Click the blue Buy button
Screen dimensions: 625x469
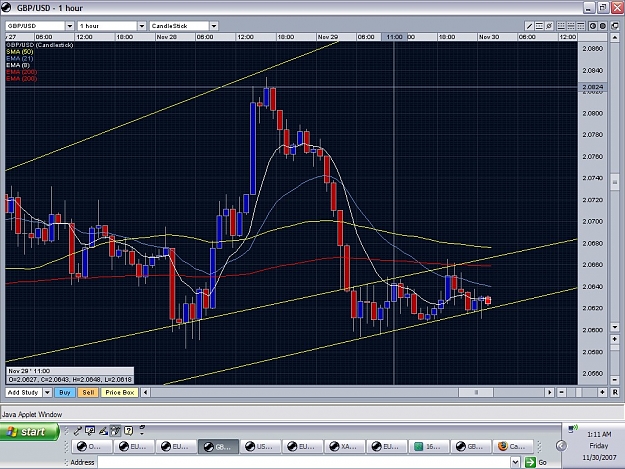pos(65,392)
